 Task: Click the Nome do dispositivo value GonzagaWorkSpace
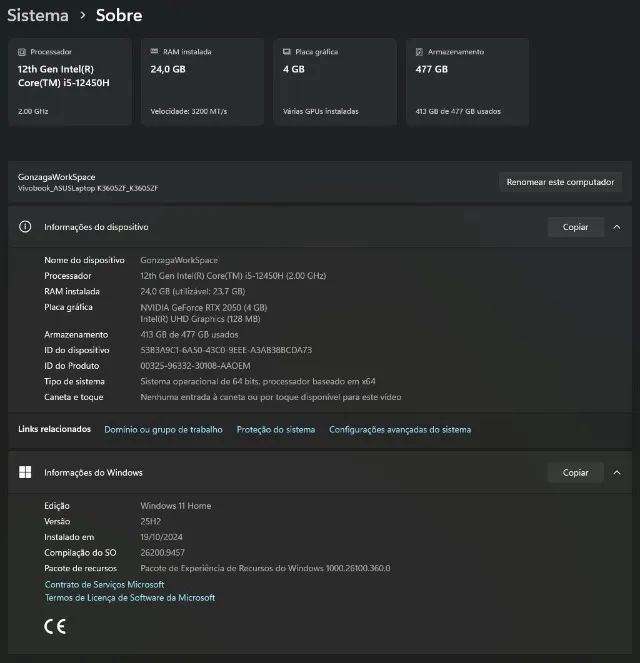(x=179, y=260)
